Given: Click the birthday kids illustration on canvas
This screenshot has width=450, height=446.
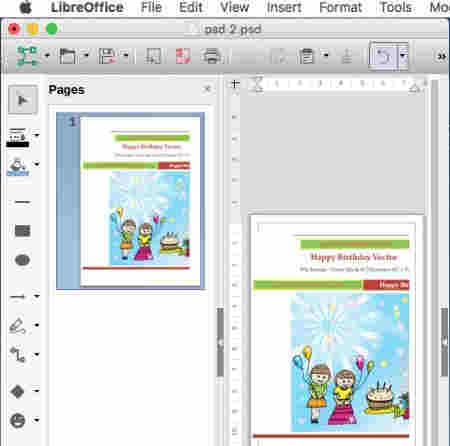Looking at the screenshot, I should tap(350, 363).
